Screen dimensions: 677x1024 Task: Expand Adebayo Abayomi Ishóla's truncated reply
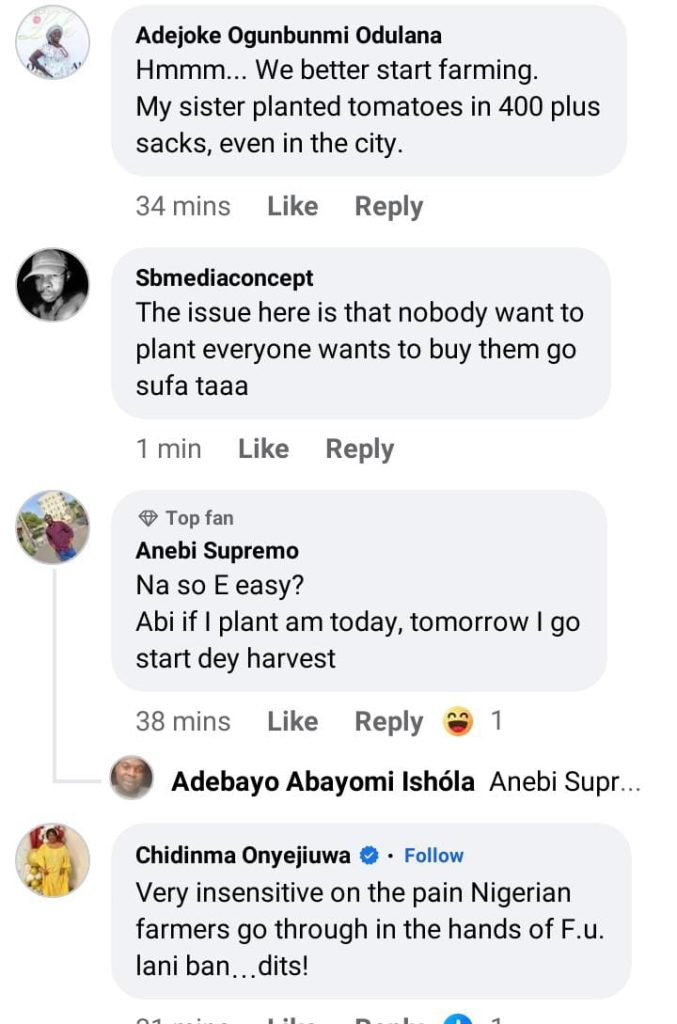coord(564,783)
